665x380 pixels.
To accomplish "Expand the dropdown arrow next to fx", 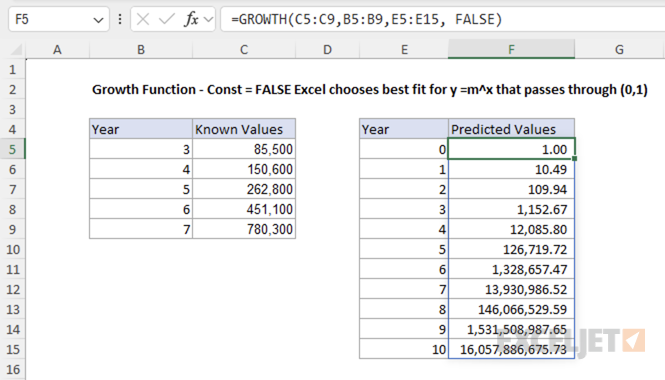I will pyautogui.click(x=208, y=20).
